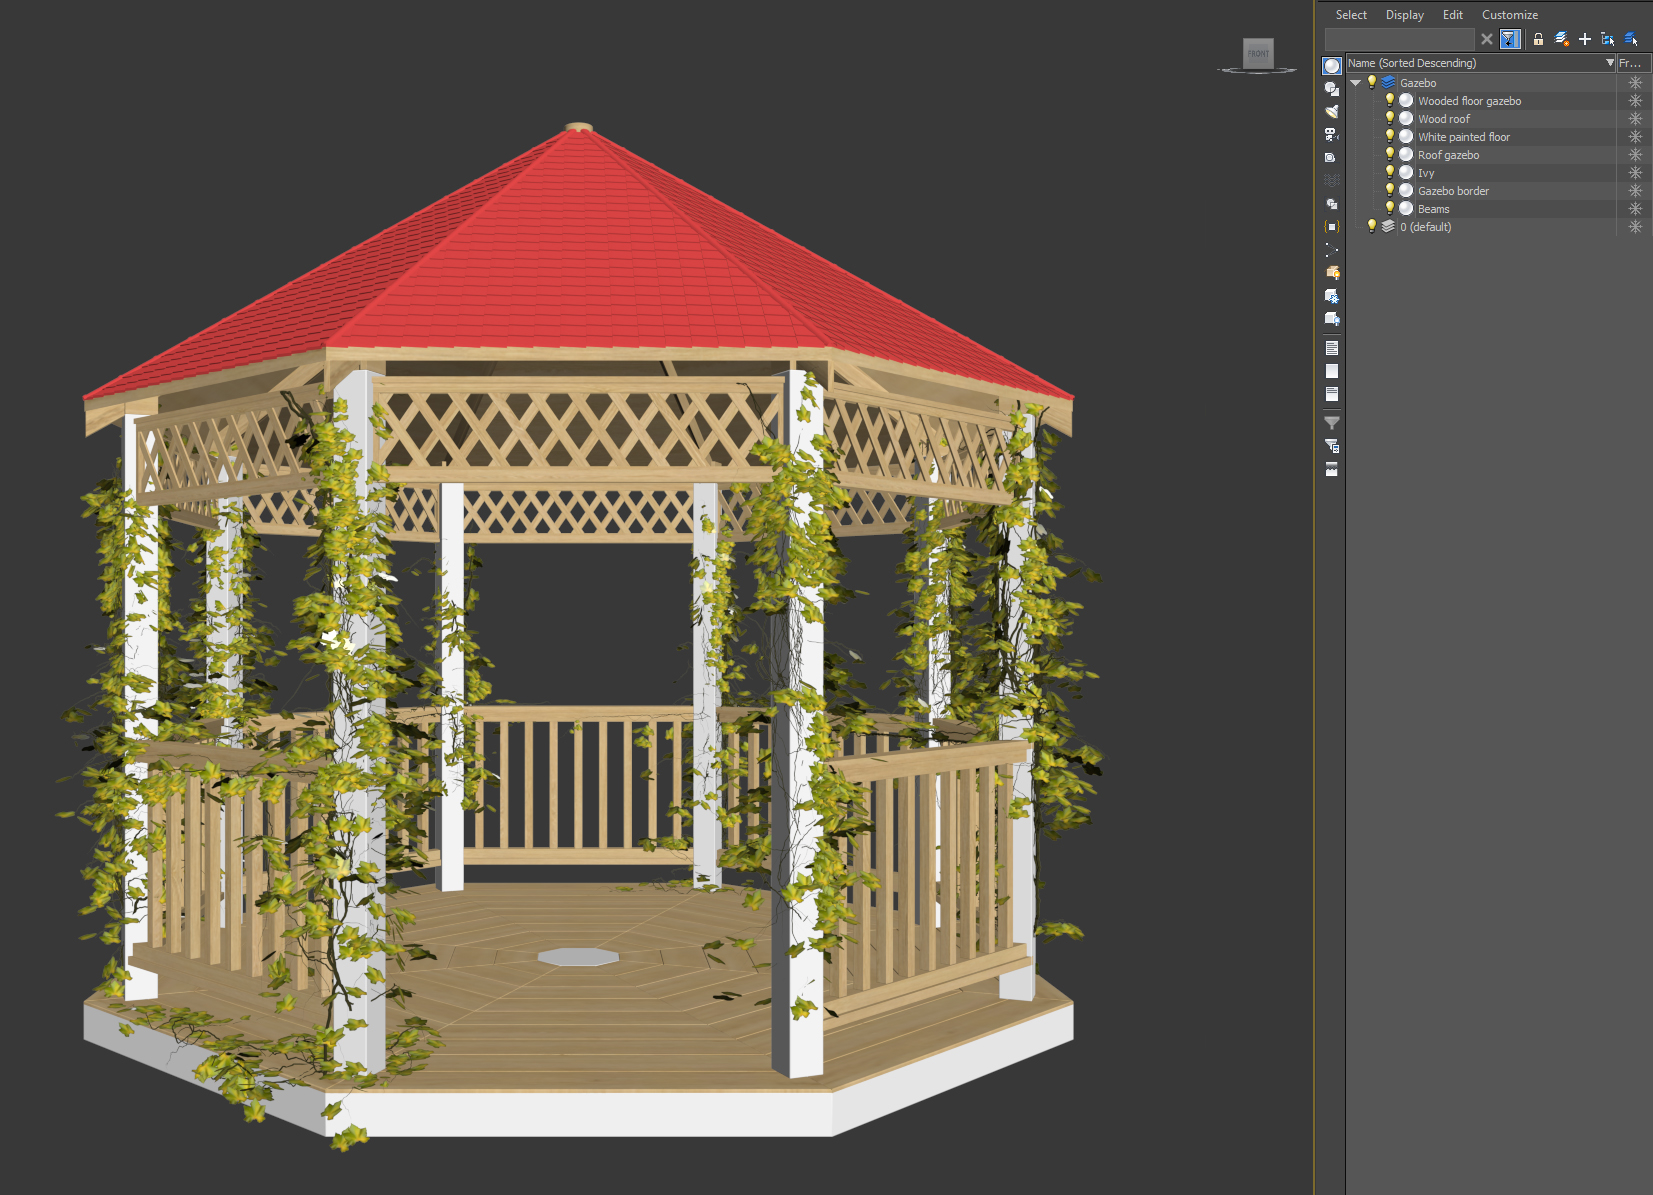Create a new layer with the plus icon
The height and width of the screenshot is (1195, 1653).
click(1585, 39)
